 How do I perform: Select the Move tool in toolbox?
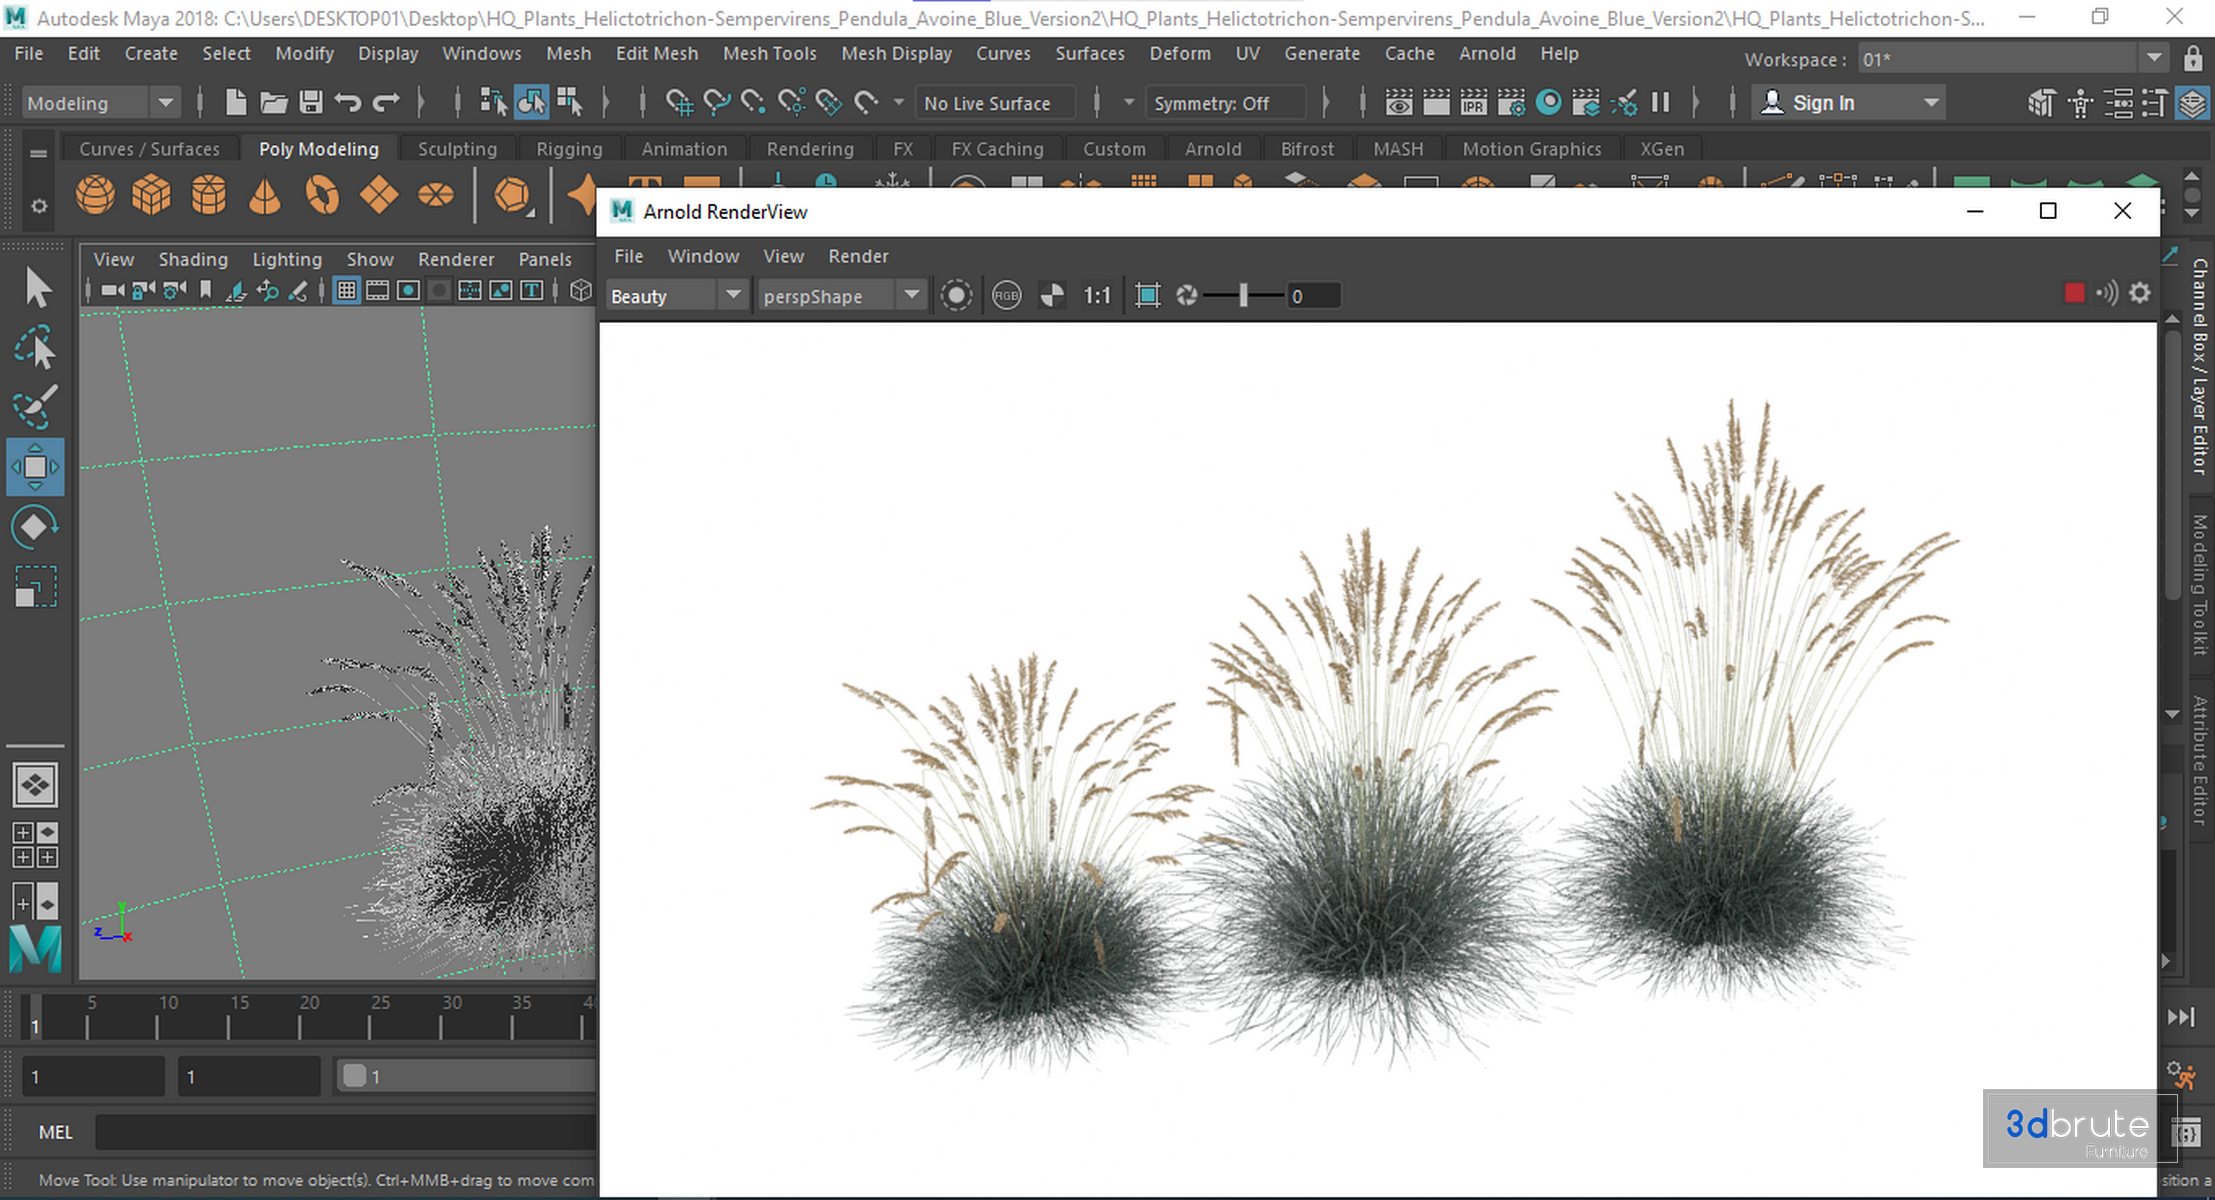pyautogui.click(x=35, y=467)
